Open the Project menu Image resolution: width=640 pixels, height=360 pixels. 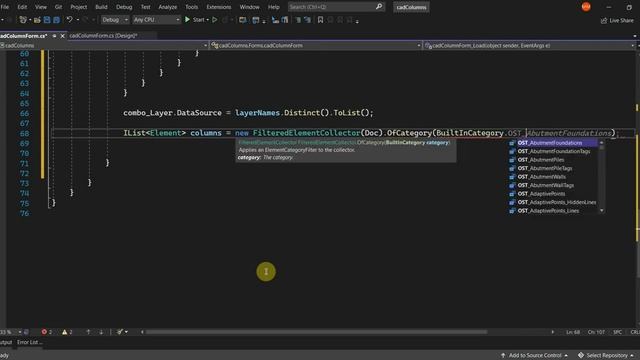coord(78,7)
